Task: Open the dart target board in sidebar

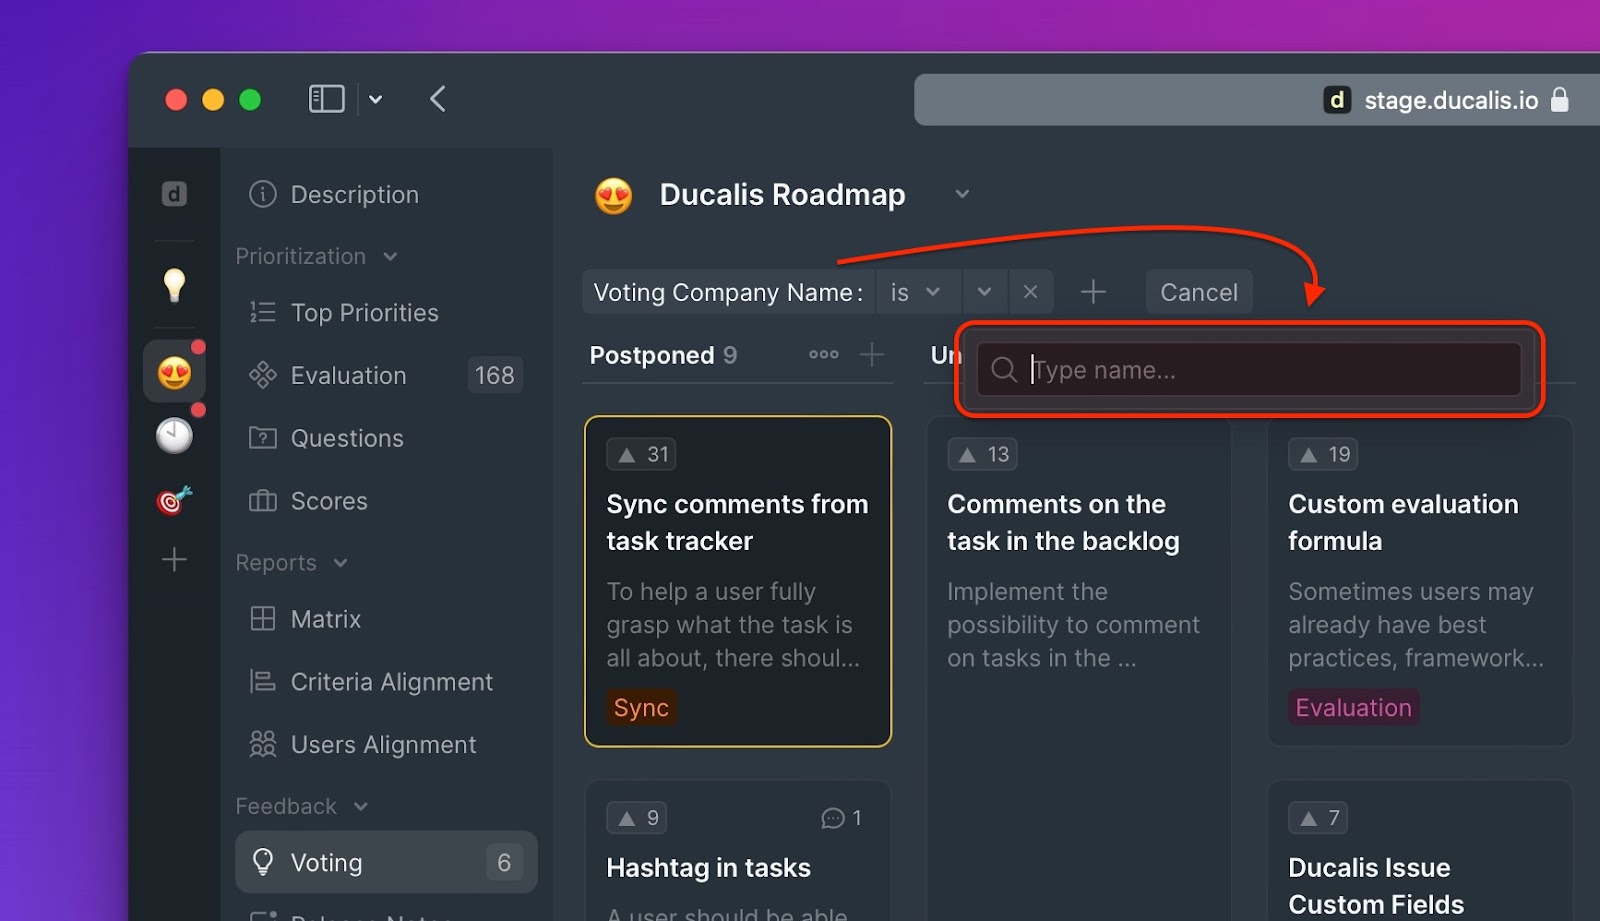Action: [174, 499]
